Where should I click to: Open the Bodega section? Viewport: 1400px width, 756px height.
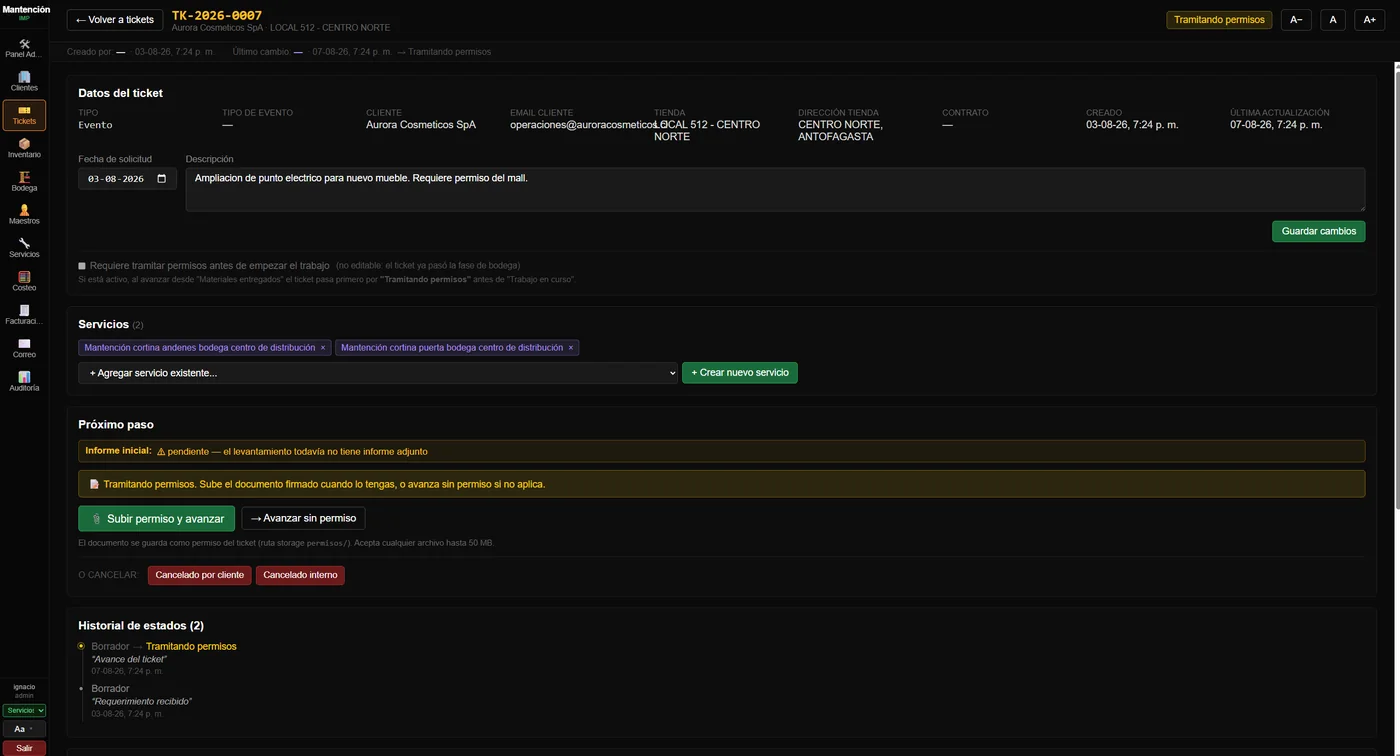coord(24,181)
